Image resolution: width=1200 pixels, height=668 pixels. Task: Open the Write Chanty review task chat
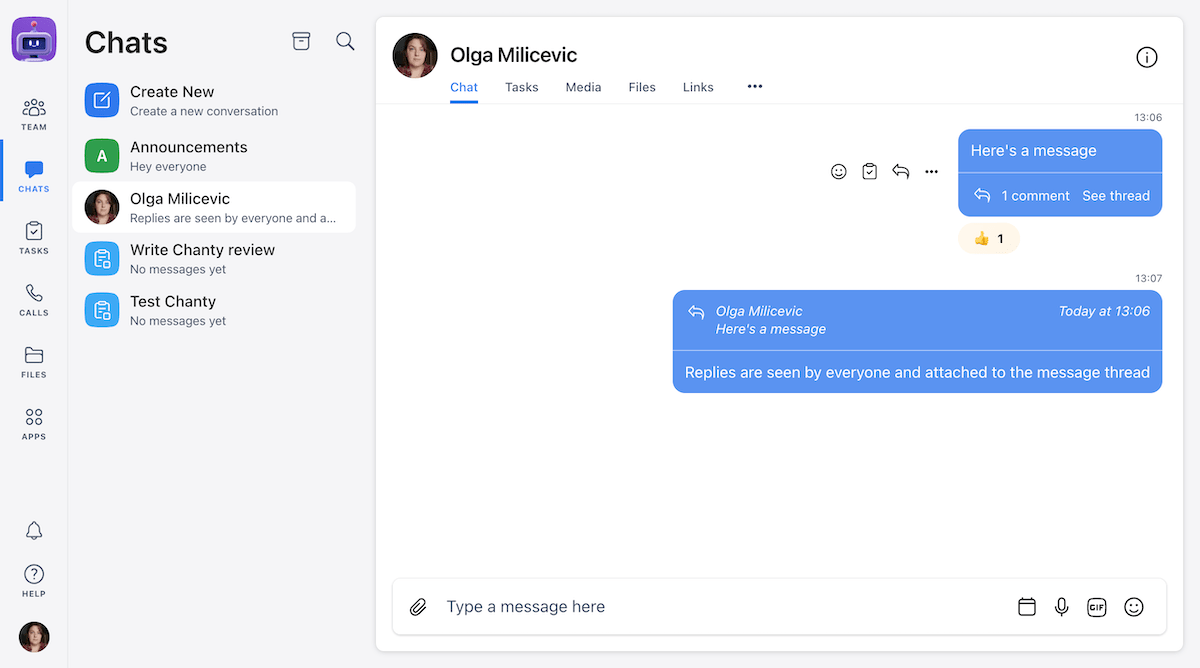coord(214,259)
